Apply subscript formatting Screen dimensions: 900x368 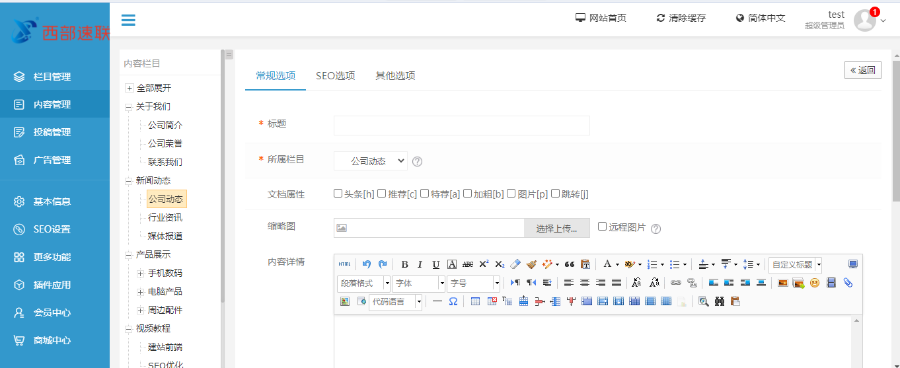pyautogui.click(x=499, y=265)
